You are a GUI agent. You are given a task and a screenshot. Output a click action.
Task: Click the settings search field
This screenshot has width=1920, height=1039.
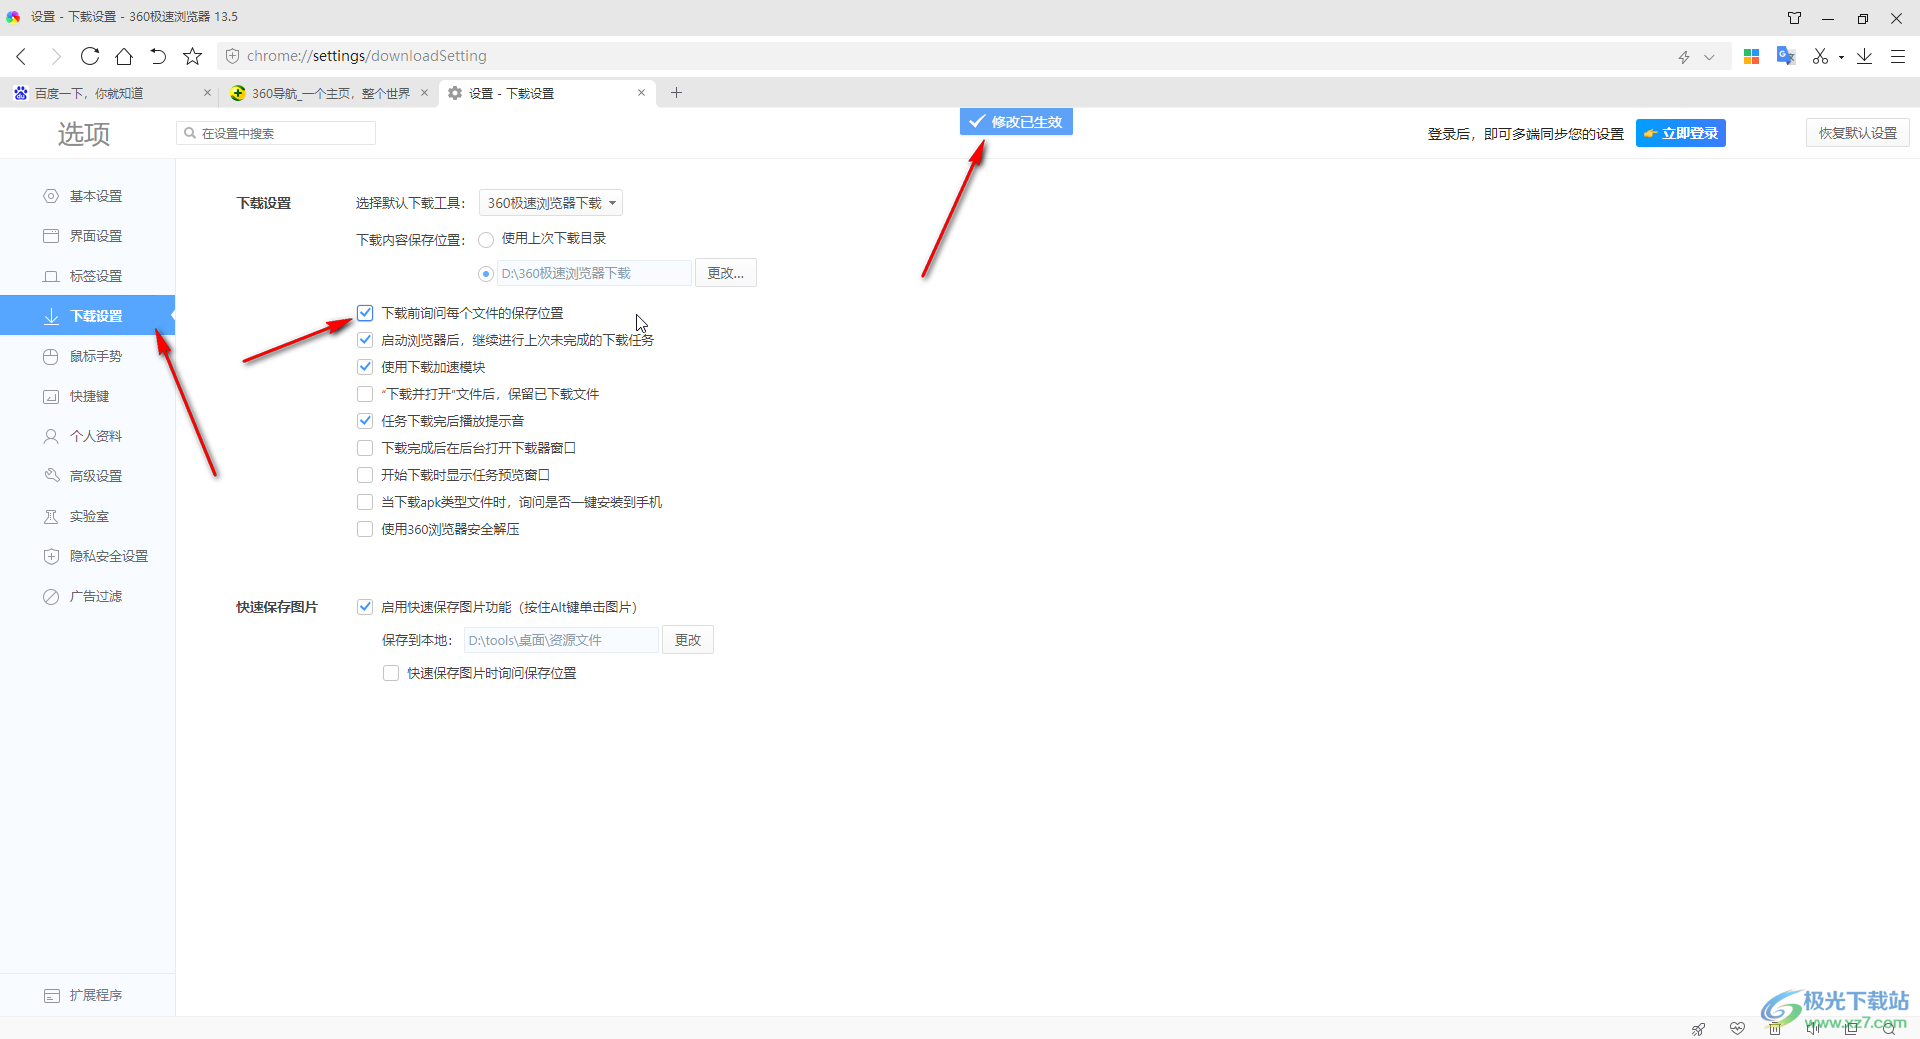click(276, 133)
